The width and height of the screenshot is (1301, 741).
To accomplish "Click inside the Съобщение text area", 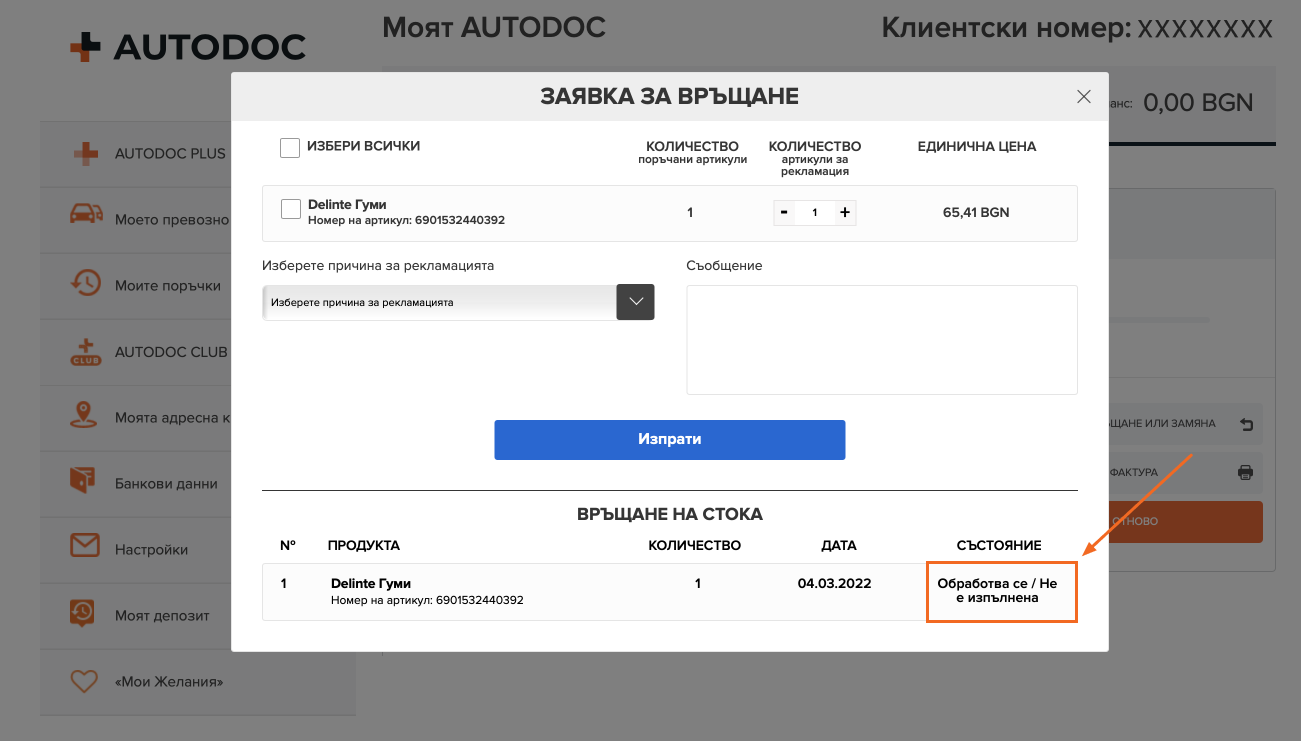I will (881, 340).
